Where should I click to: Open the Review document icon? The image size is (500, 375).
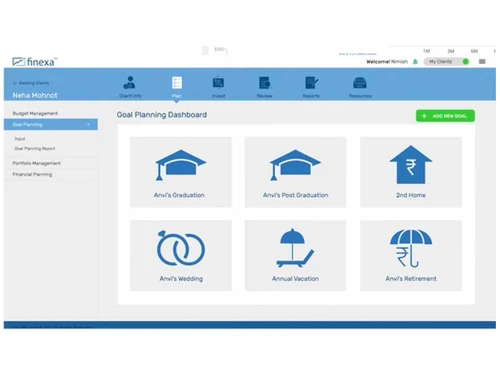point(265,83)
